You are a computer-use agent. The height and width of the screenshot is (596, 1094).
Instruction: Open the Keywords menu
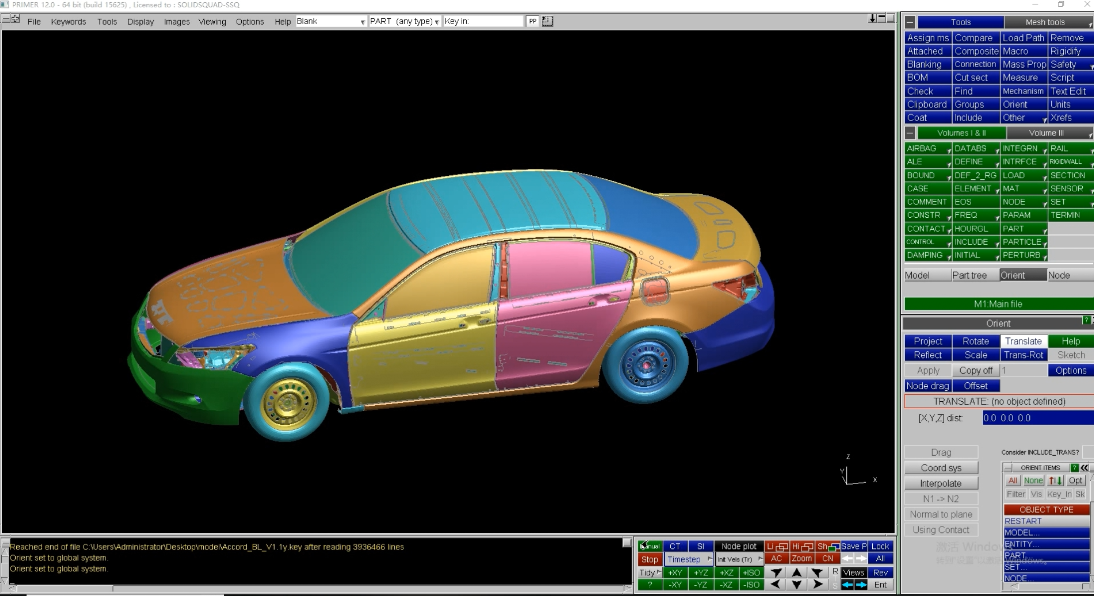pyautogui.click(x=68, y=21)
